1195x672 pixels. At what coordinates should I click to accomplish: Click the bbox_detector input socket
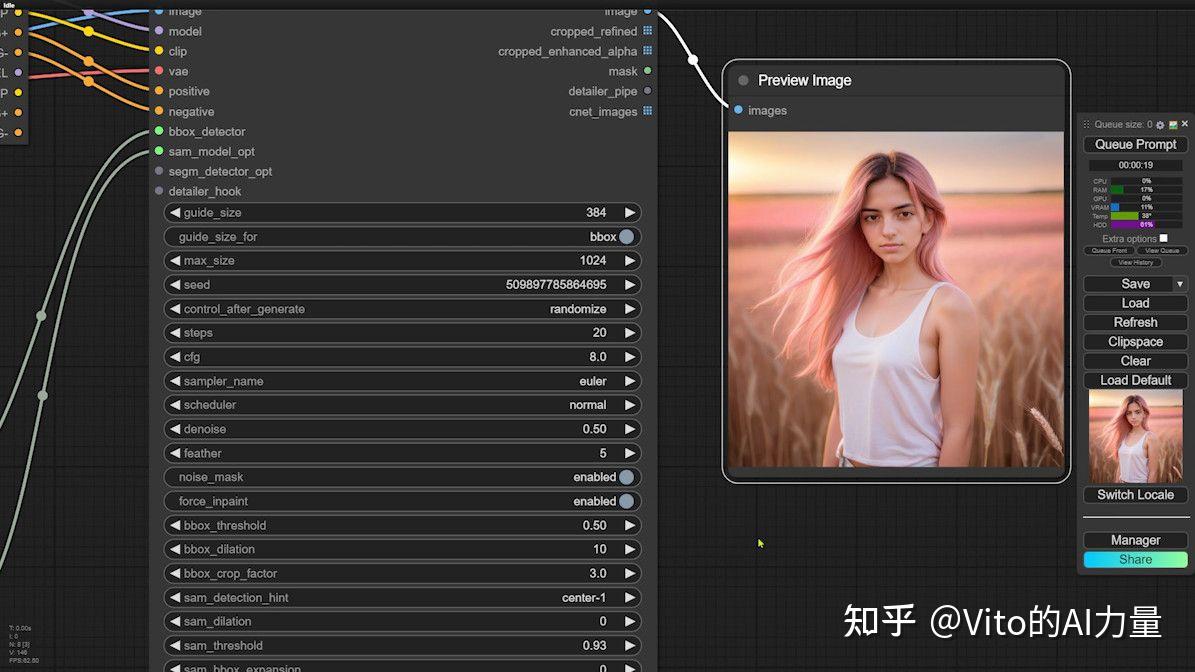pos(160,131)
